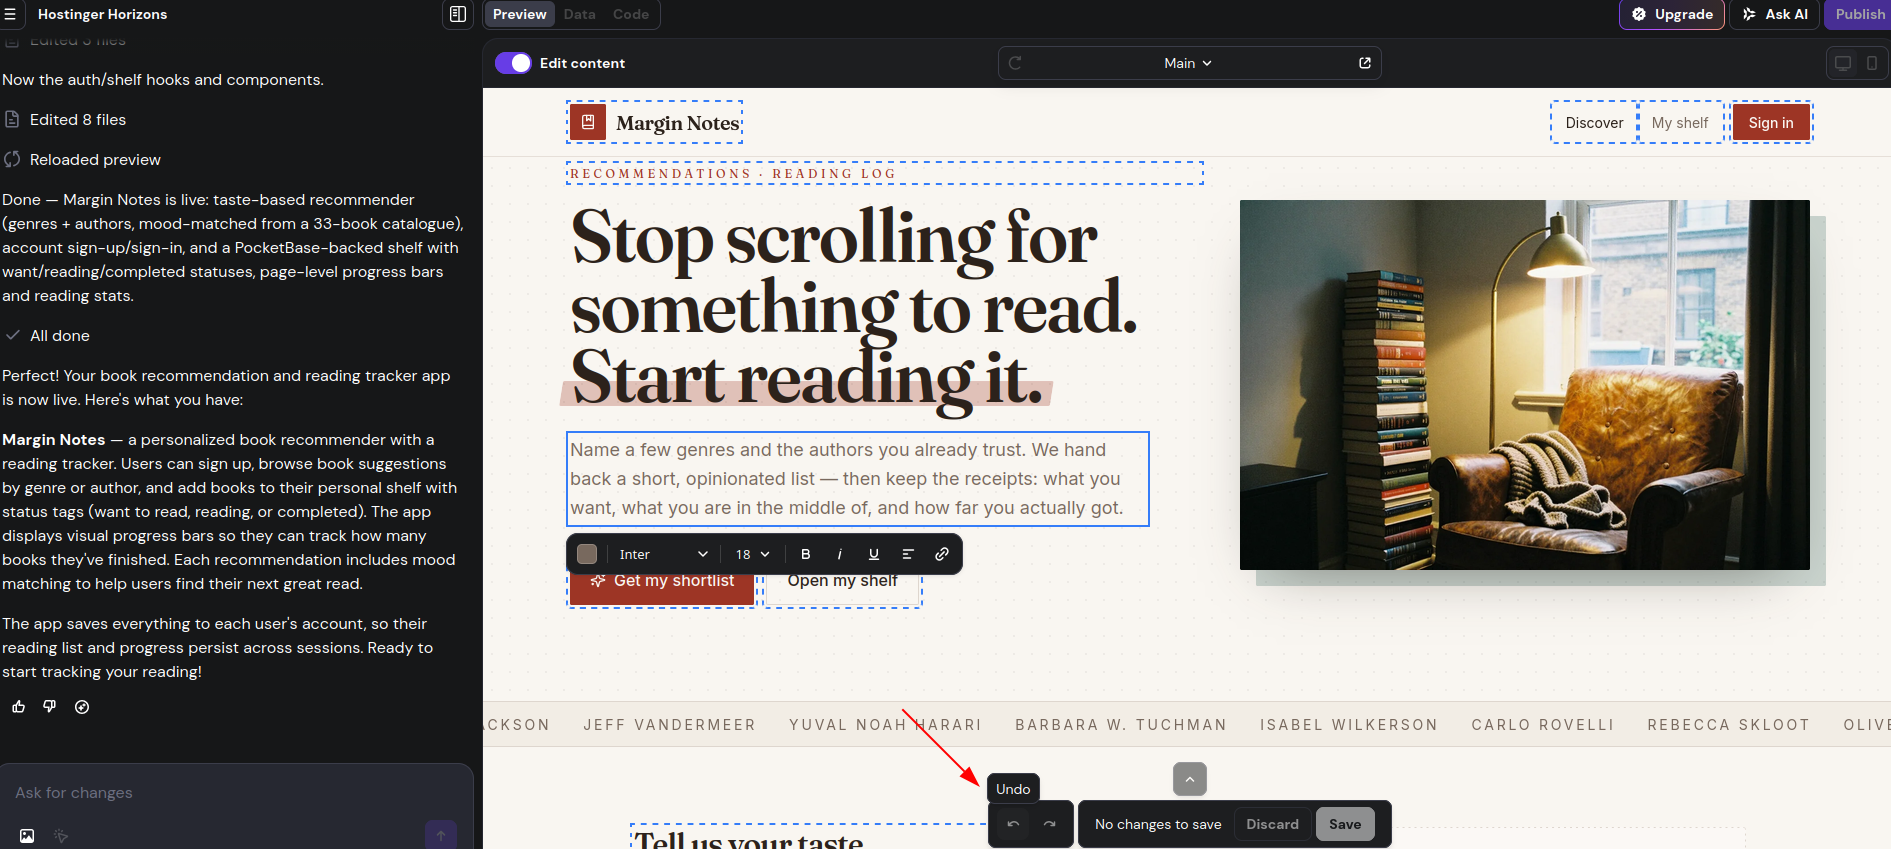Image resolution: width=1891 pixels, height=849 pixels.
Task: Give thumbs down to response
Action: pyautogui.click(x=50, y=707)
